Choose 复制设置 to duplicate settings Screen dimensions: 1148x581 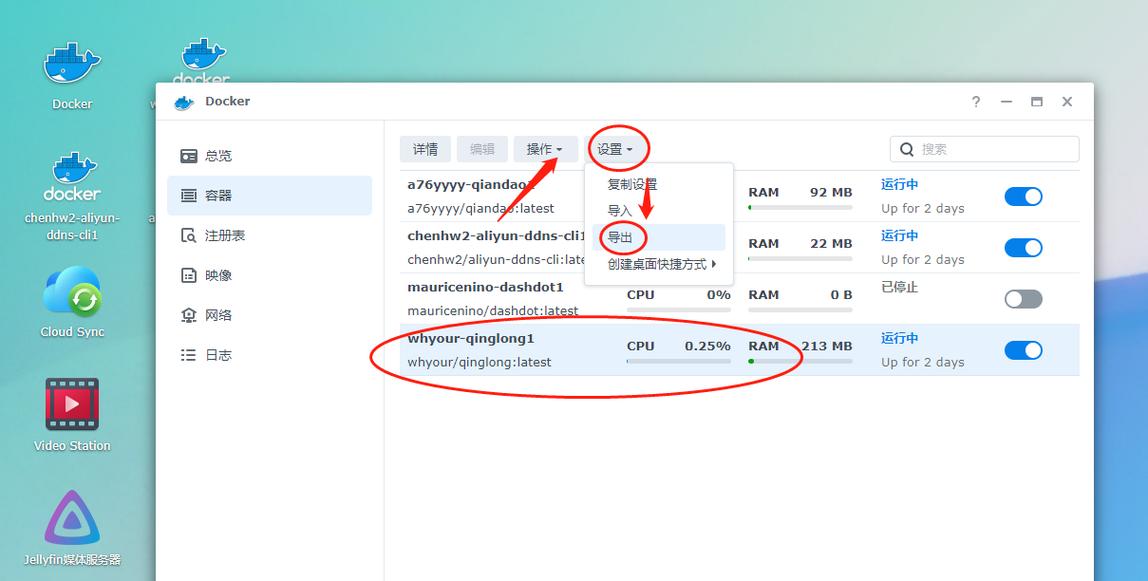coord(633,184)
